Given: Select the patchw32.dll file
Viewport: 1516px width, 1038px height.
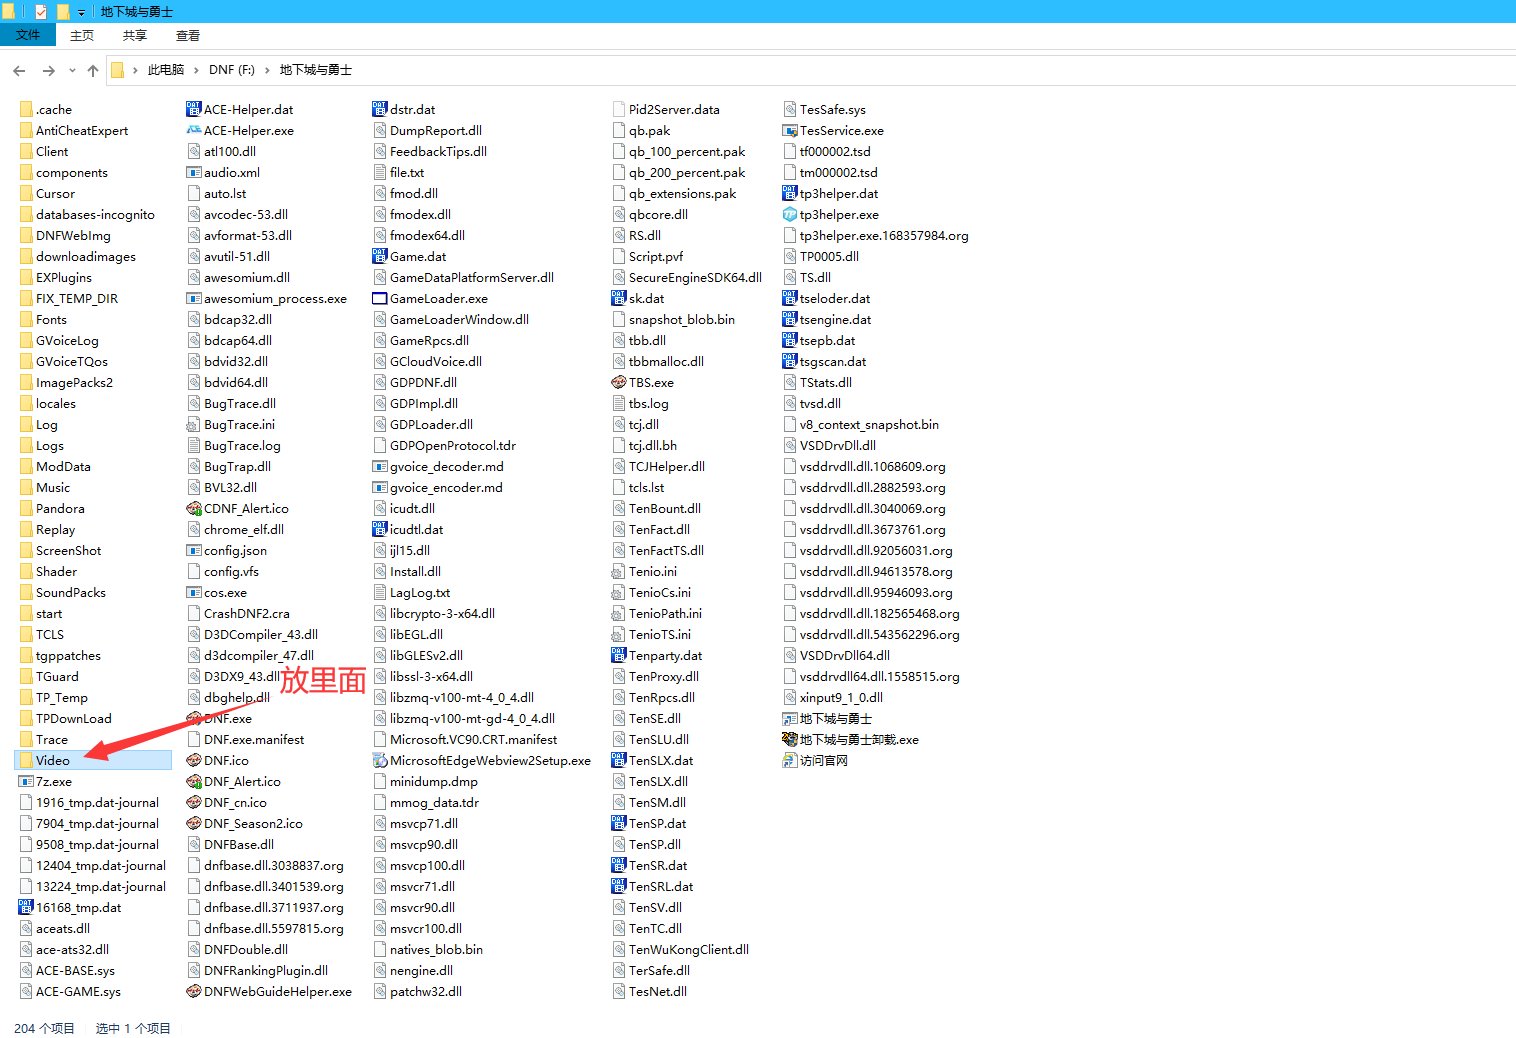Looking at the screenshot, I should click(x=418, y=991).
